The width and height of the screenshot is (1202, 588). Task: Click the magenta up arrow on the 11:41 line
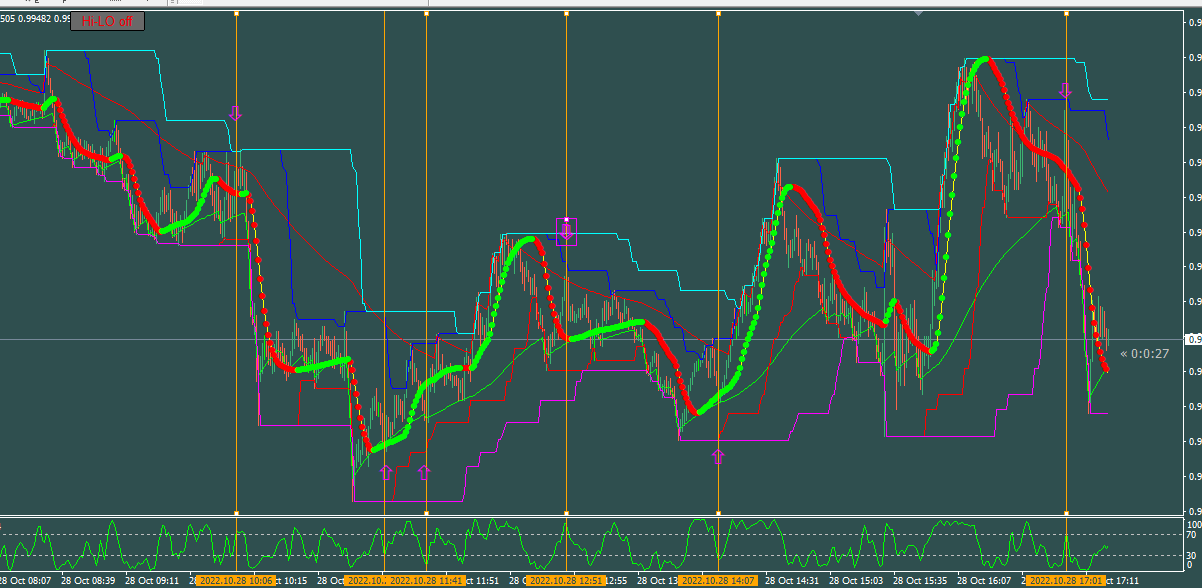[x=424, y=472]
